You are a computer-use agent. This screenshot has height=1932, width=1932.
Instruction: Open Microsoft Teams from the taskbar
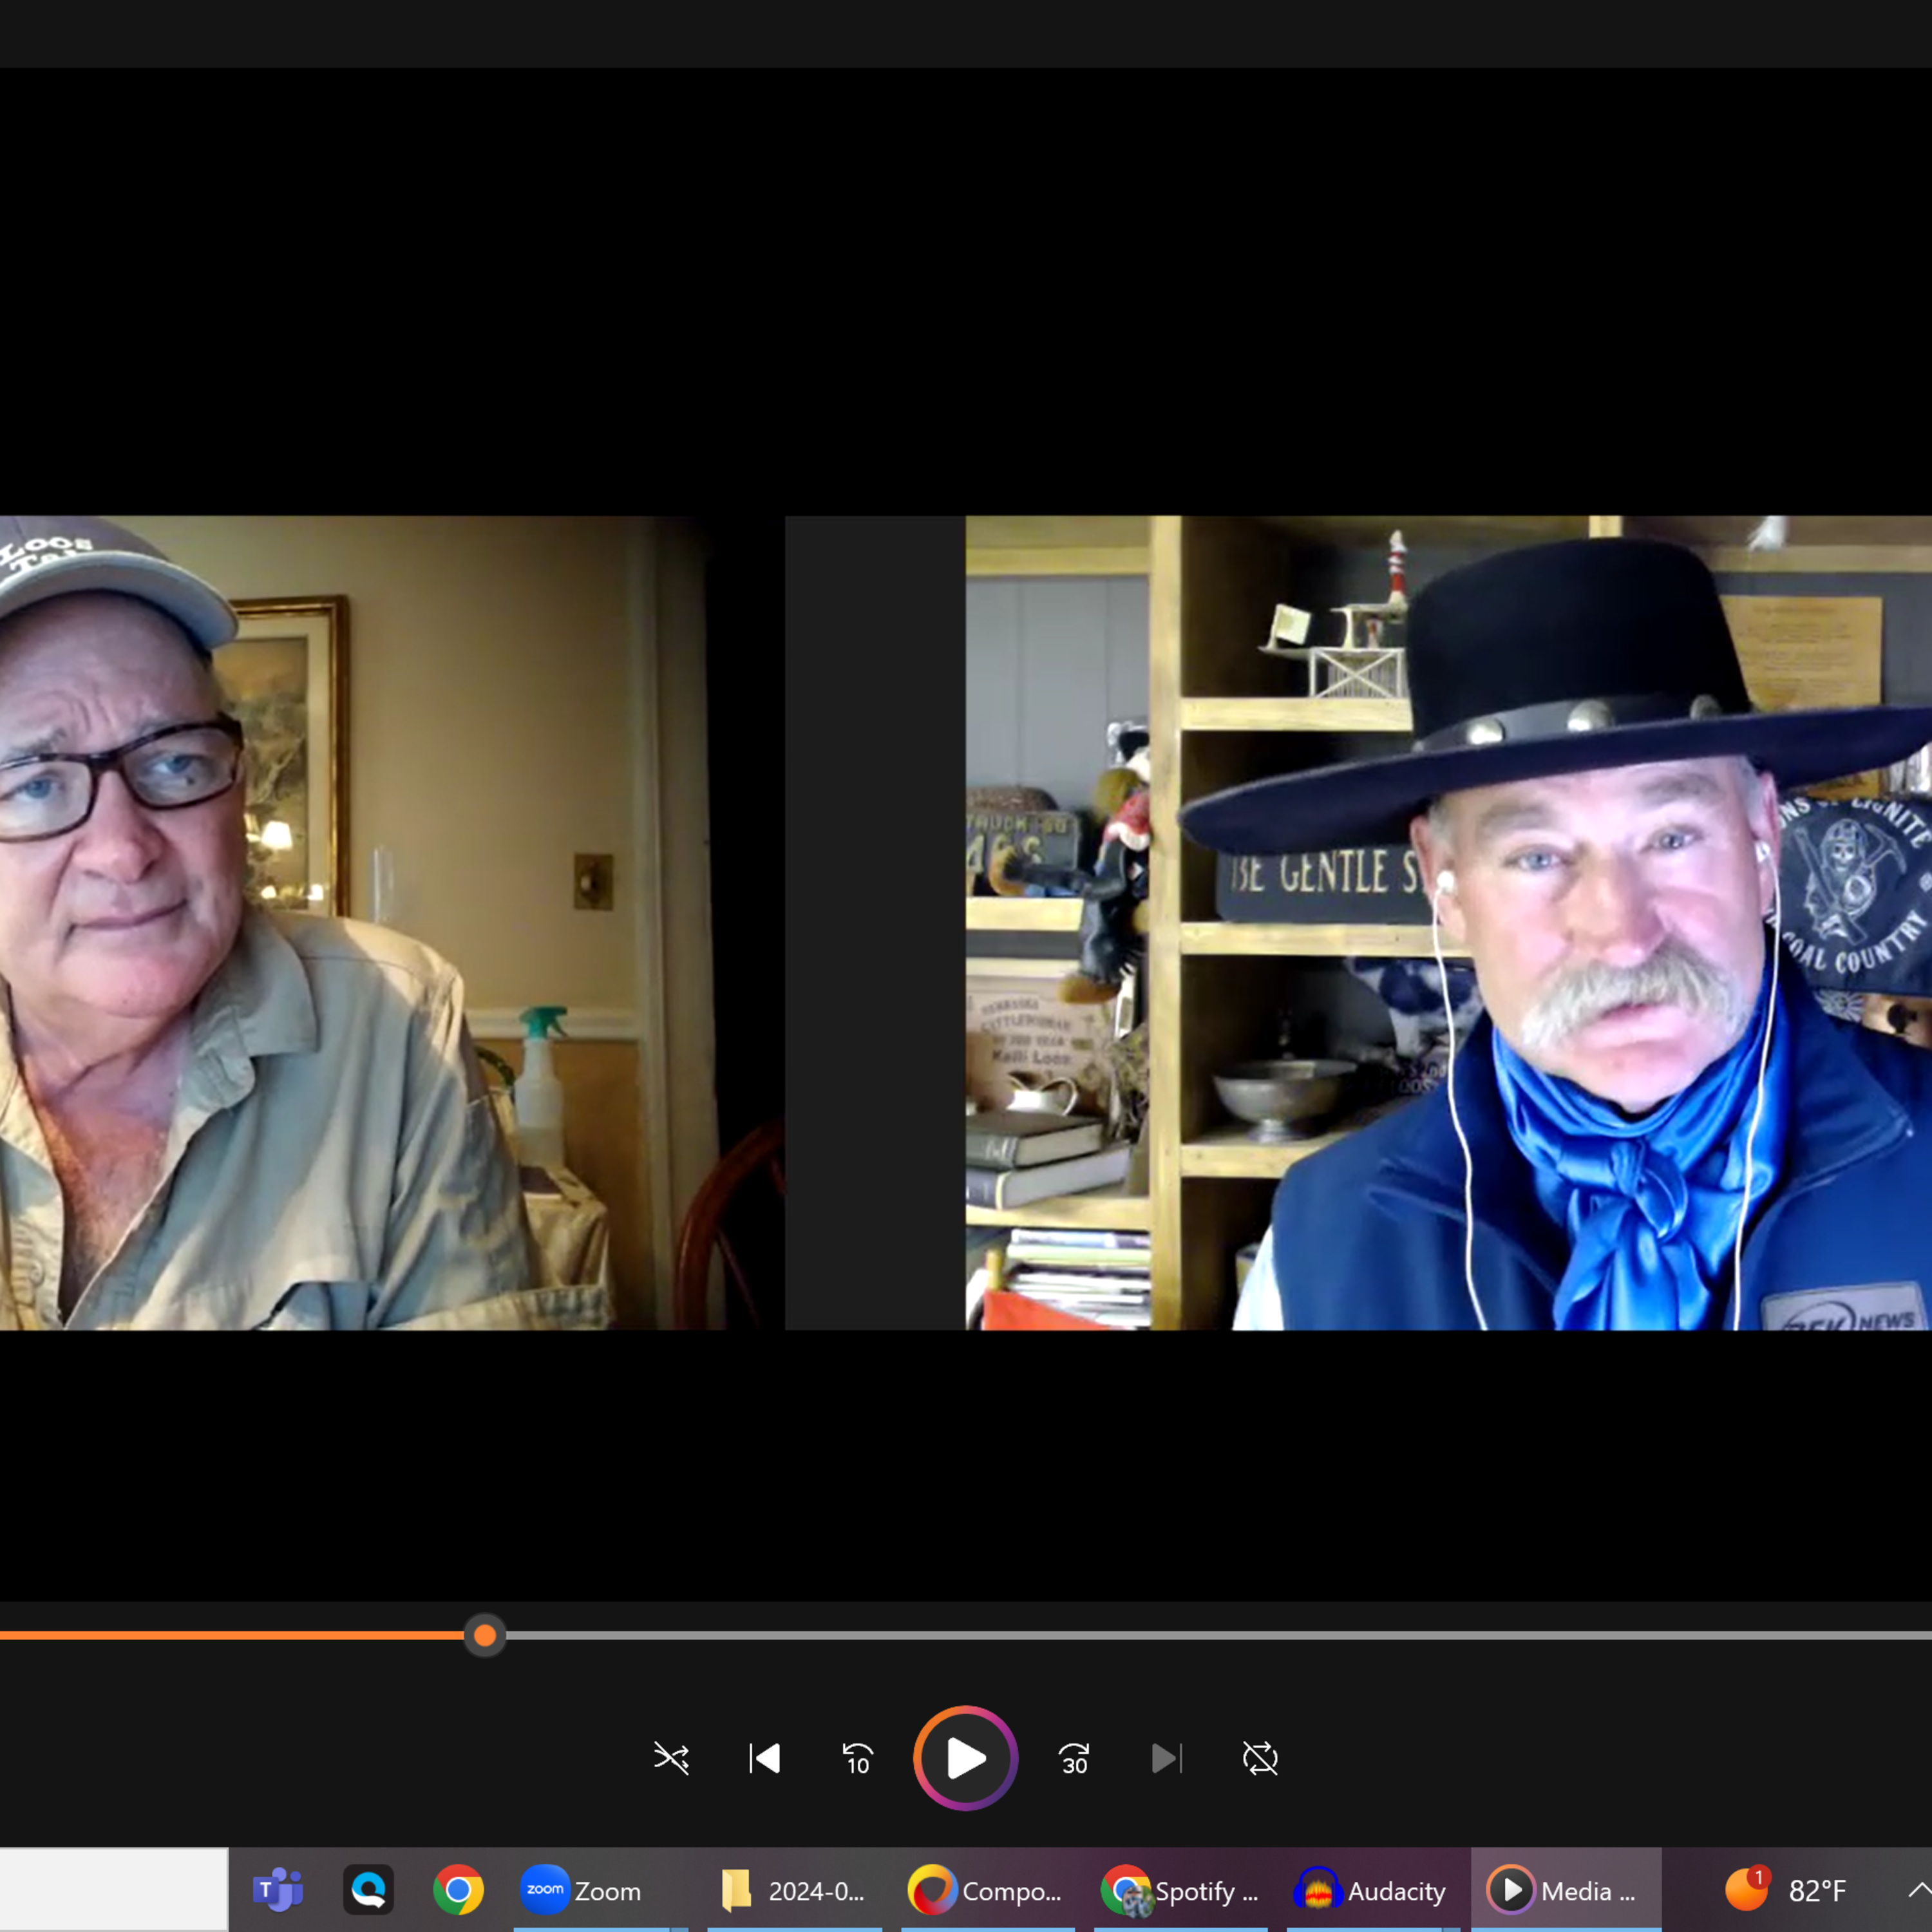coord(278,1890)
